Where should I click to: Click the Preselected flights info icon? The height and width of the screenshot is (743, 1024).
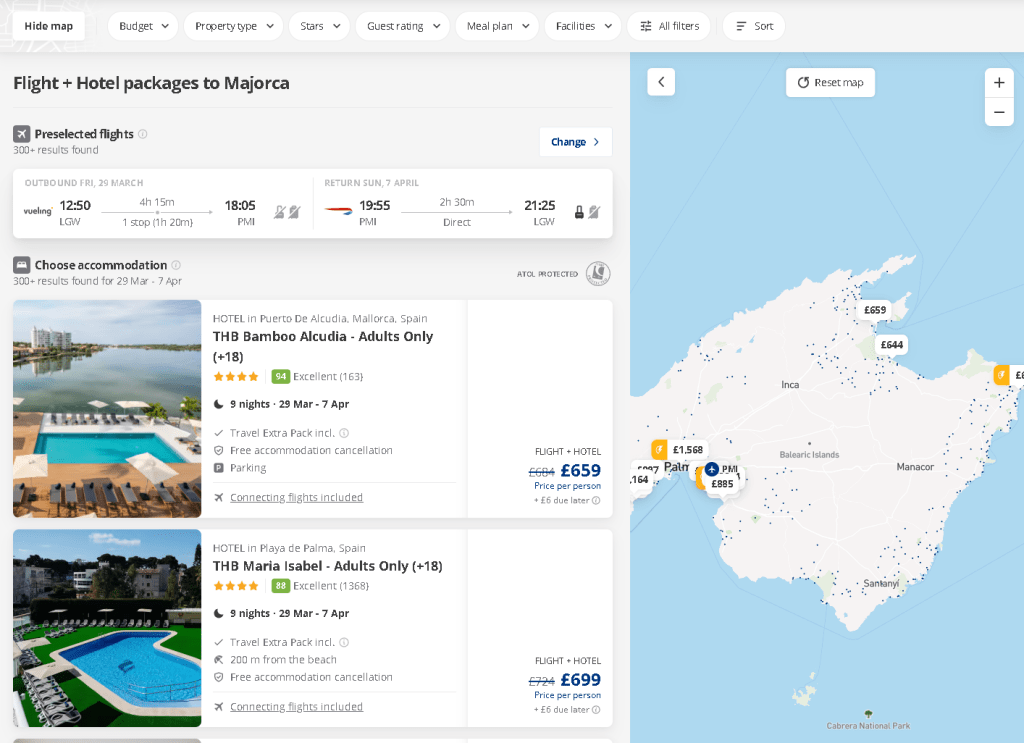(142, 134)
